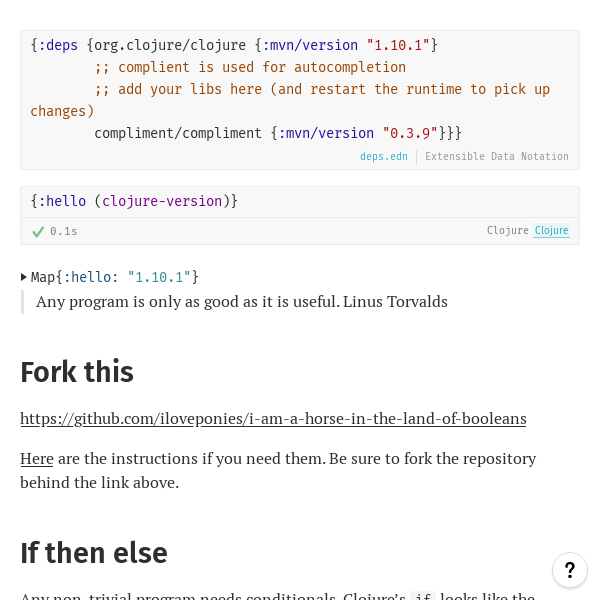Open the deps.edn file link
Screen dimensions: 600x600
click(384, 156)
